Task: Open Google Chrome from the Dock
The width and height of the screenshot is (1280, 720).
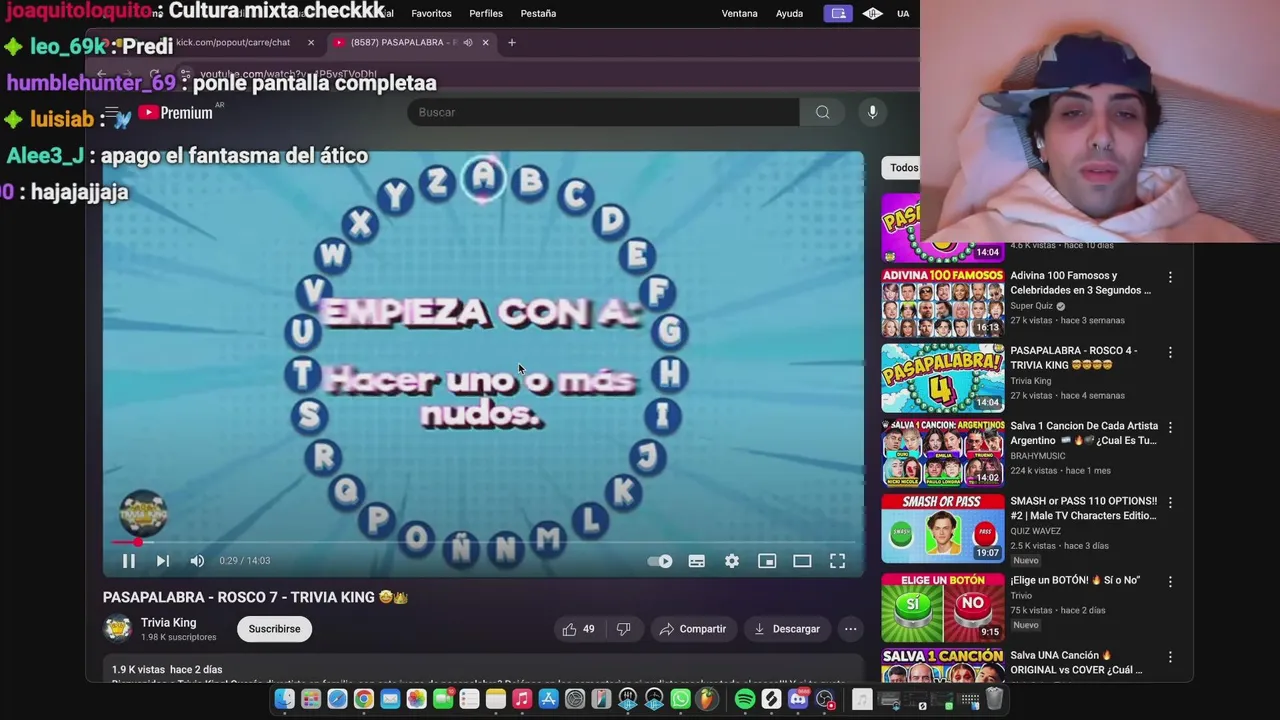Action: pyautogui.click(x=364, y=699)
